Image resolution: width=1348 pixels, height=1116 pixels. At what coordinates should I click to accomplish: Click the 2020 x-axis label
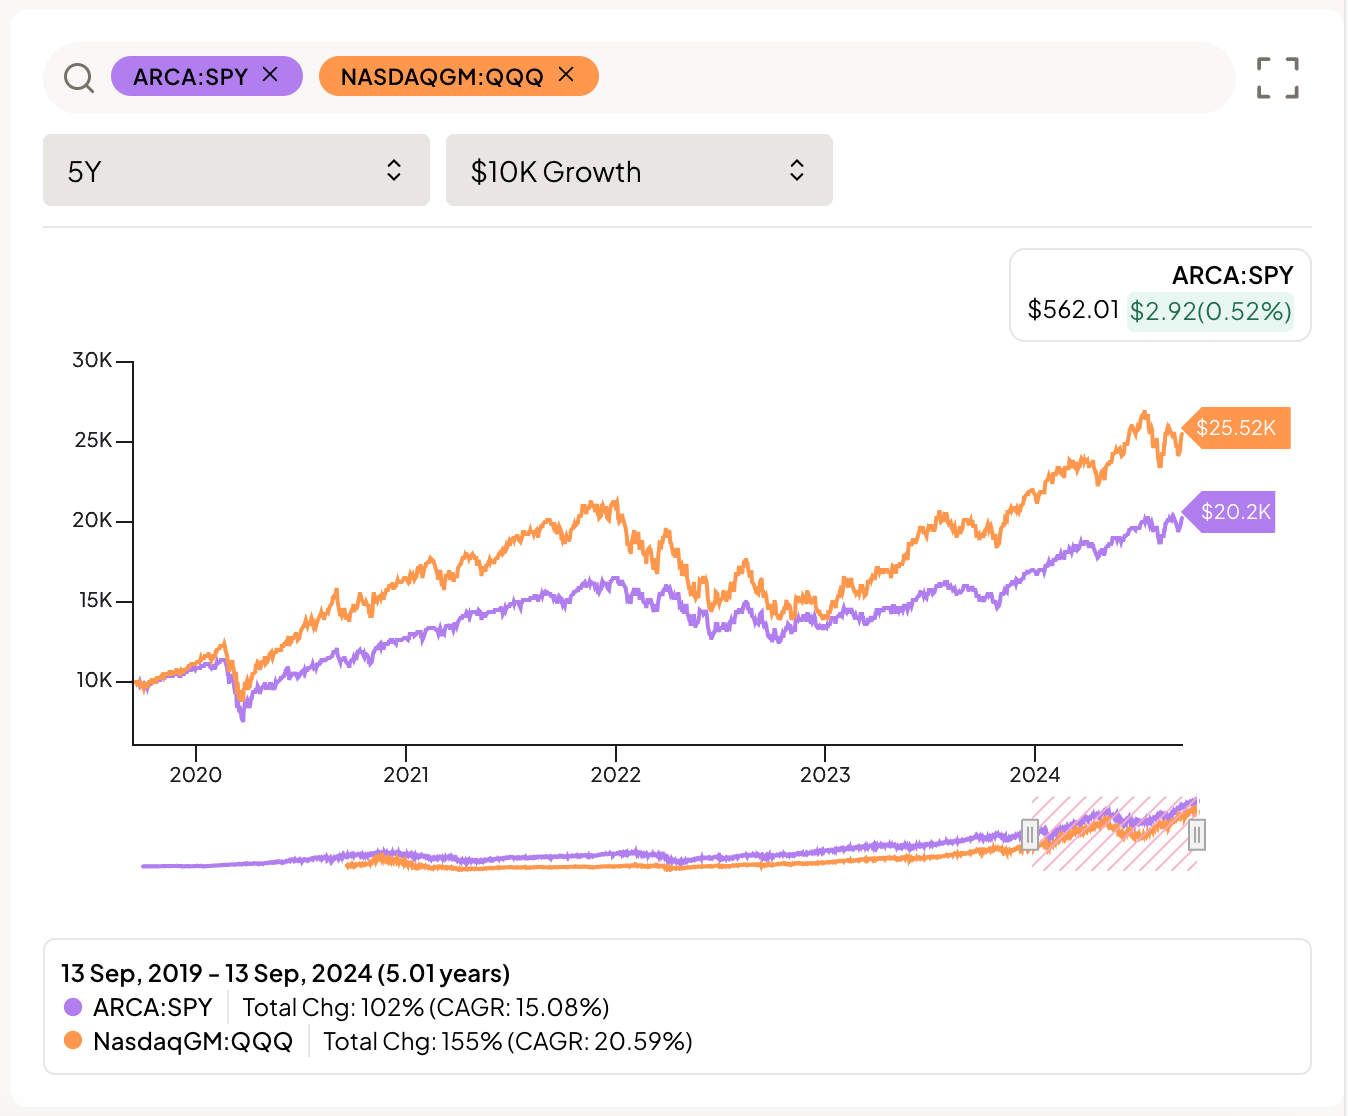point(196,774)
